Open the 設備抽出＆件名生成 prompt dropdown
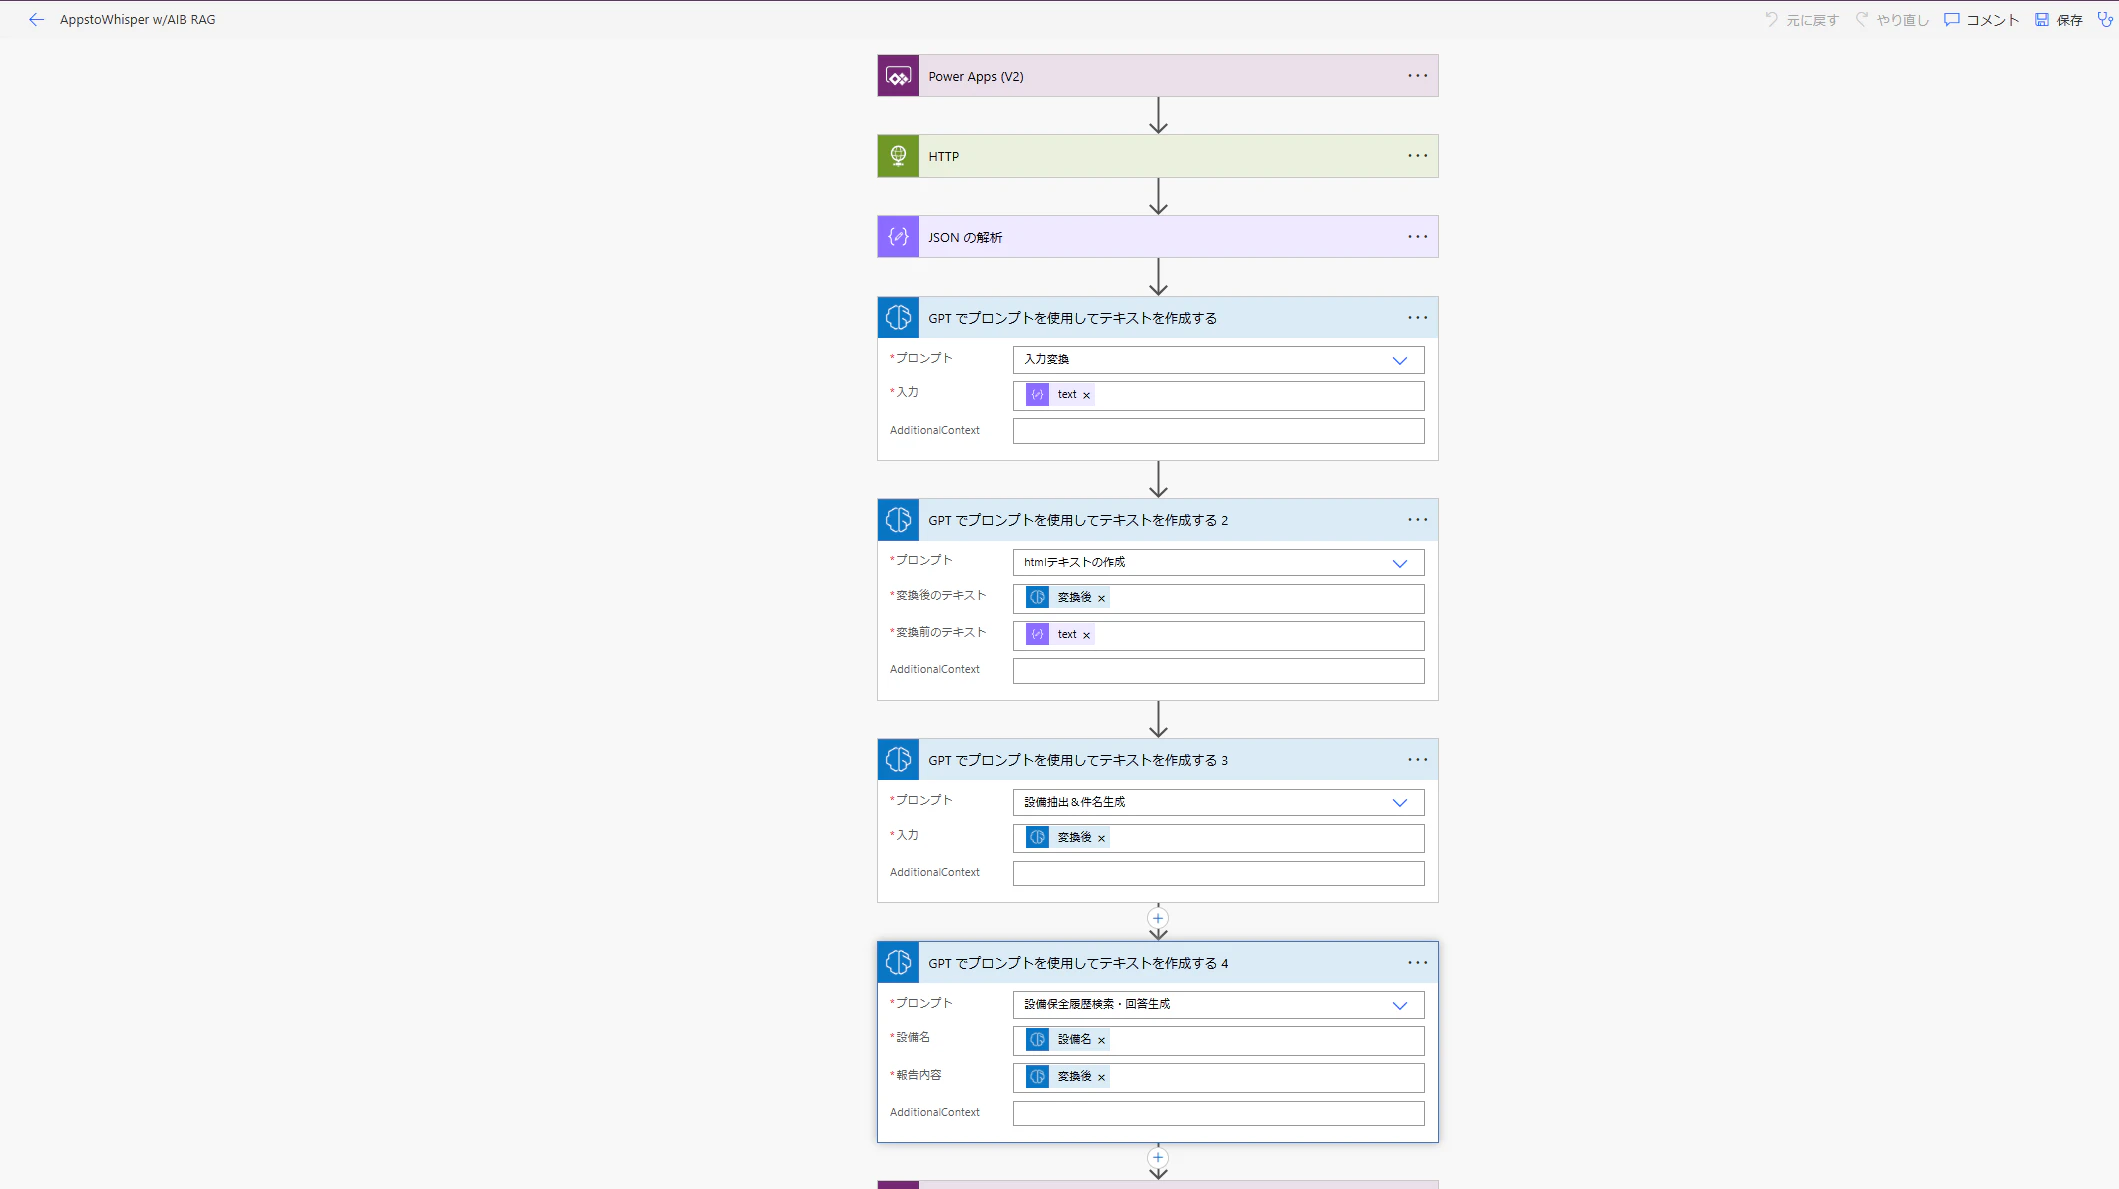The image size is (2119, 1189). (x=1218, y=803)
